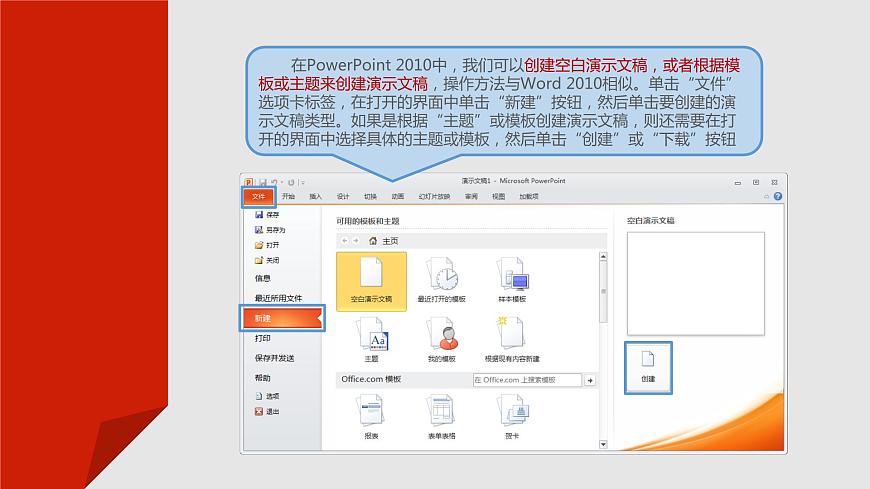Switch to the Home (开始) ribbon tab
Image resolution: width=870 pixels, height=489 pixels.
click(288, 196)
